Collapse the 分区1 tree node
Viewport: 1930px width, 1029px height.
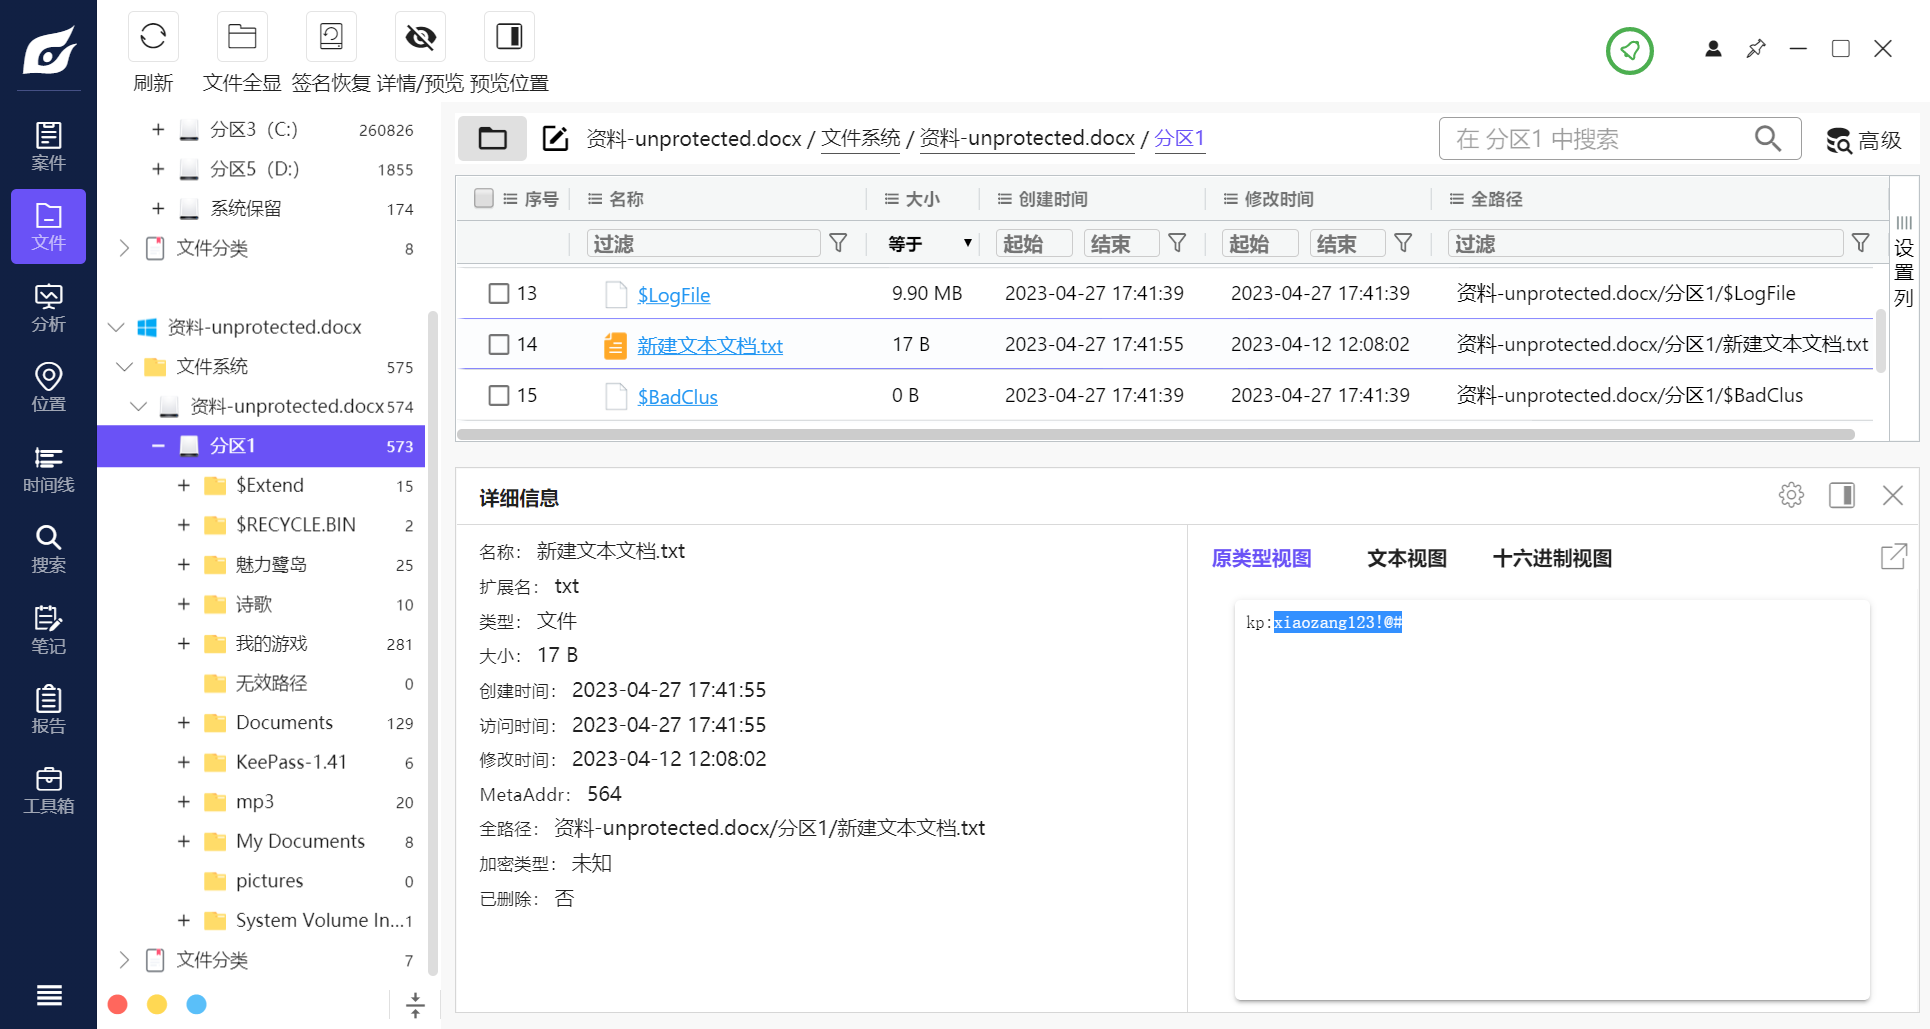tap(158, 445)
